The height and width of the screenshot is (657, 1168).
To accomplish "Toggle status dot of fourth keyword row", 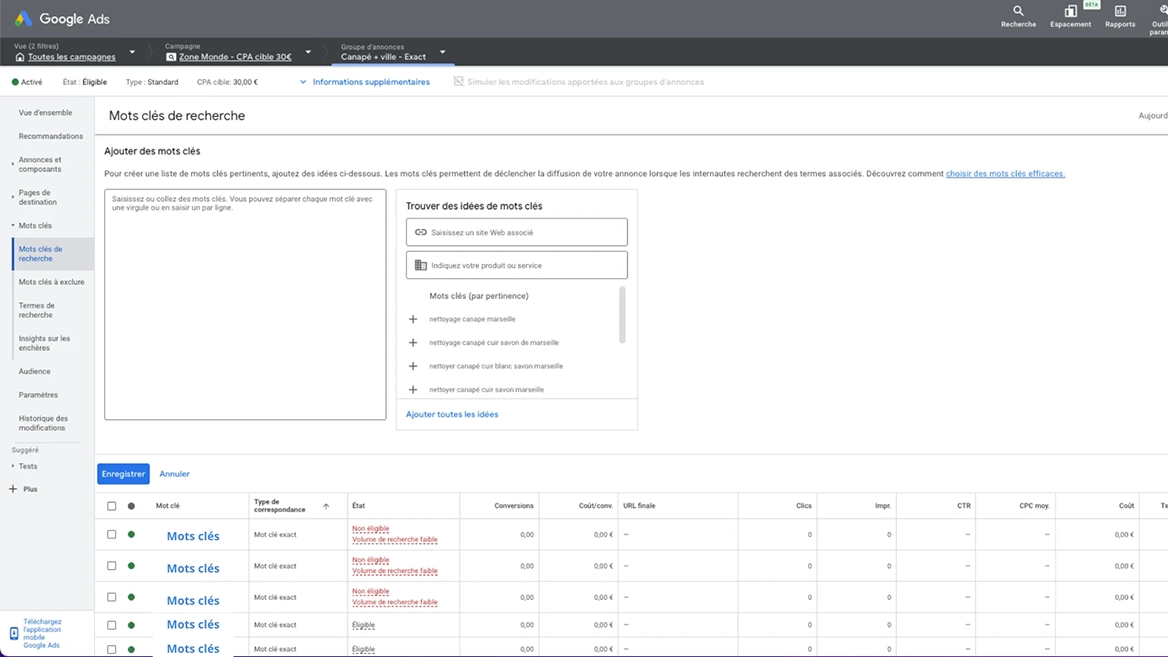I will coord(131,625).
